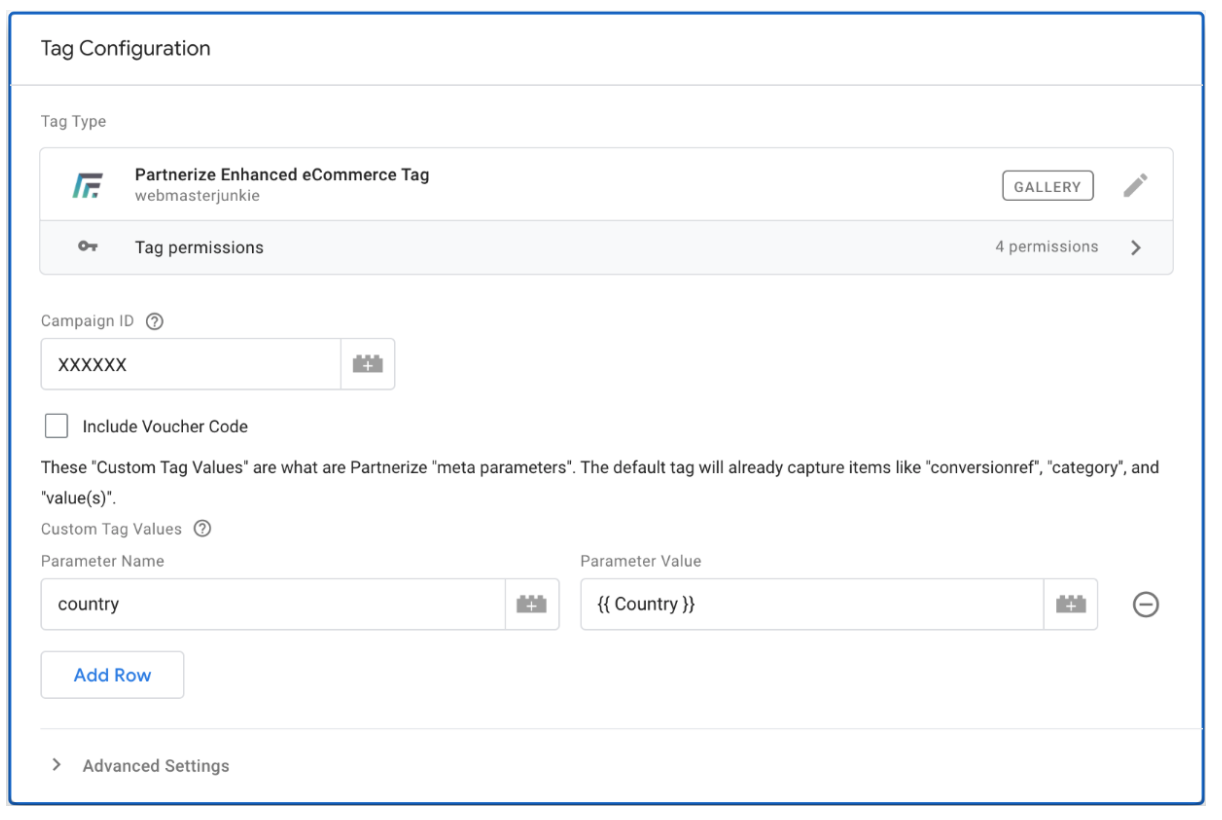Click the 4 permissions text
This screenshot has width=1222, height=820.
[1046, 247]
